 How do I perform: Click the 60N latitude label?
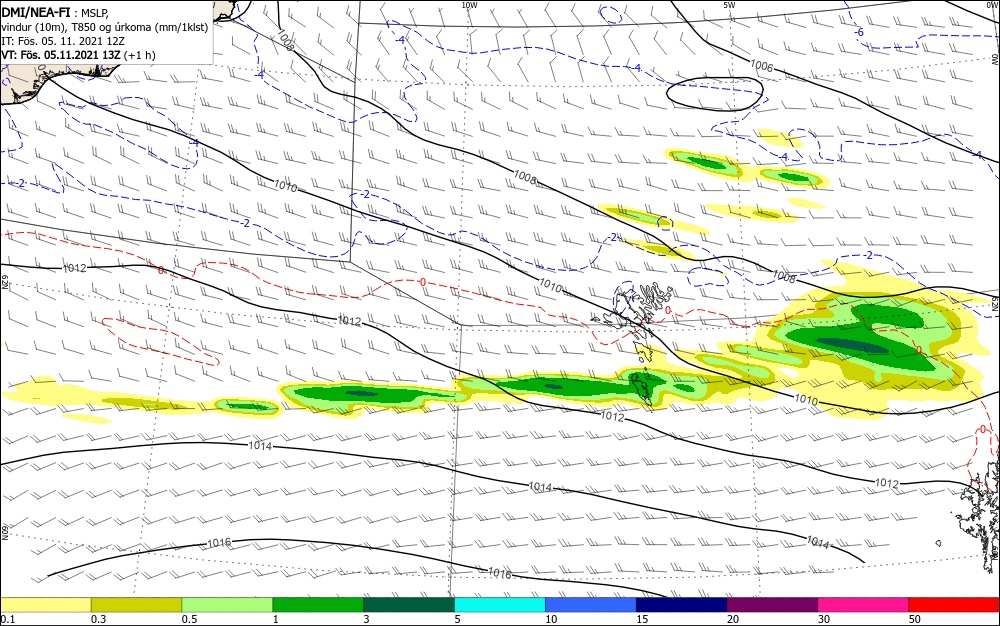click(3, 532)
